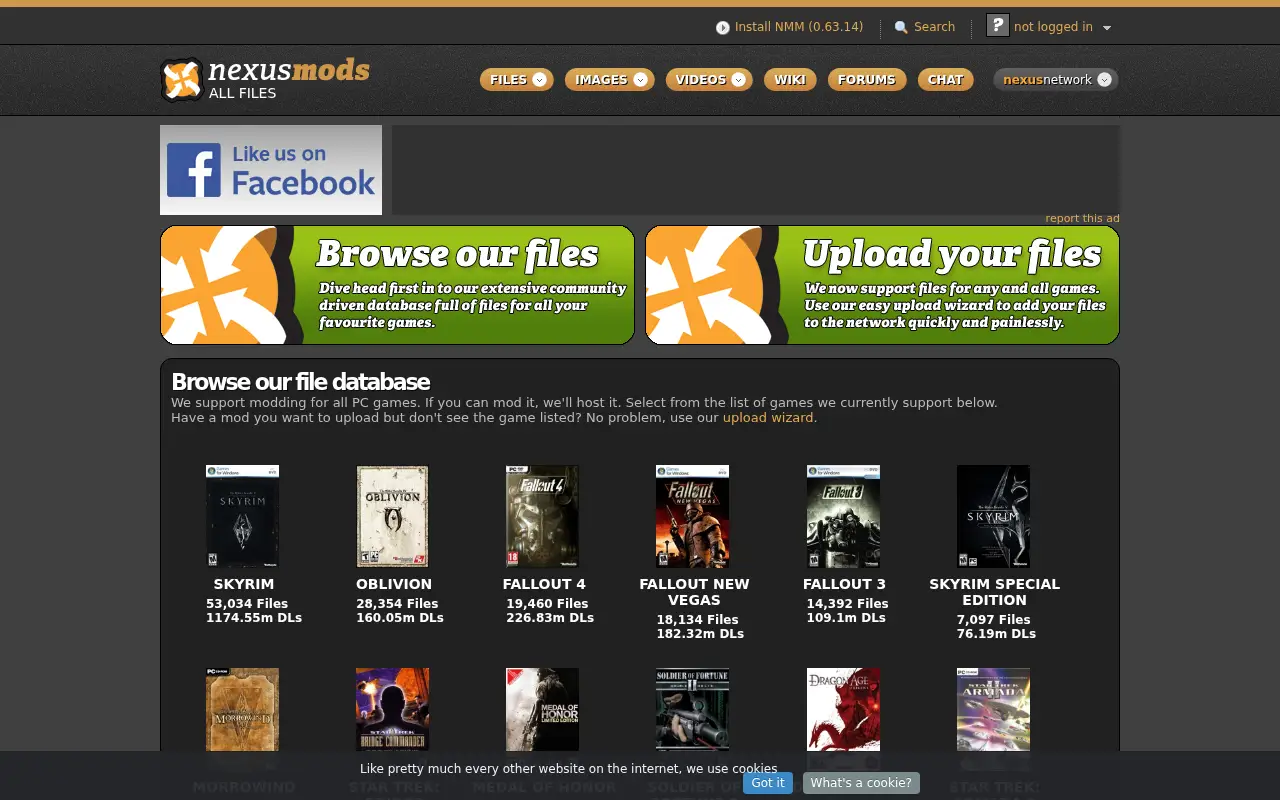Open the 'not logged in' account dropdown arrow
This screenshot has width=1280, height=800.
[1107, 28]
